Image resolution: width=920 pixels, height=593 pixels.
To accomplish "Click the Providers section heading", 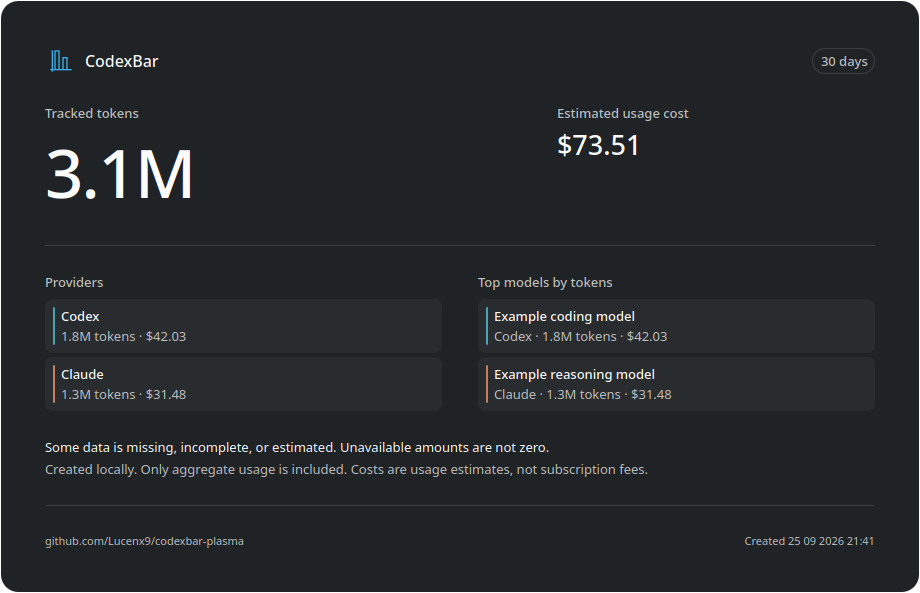I will click(74, 282).
